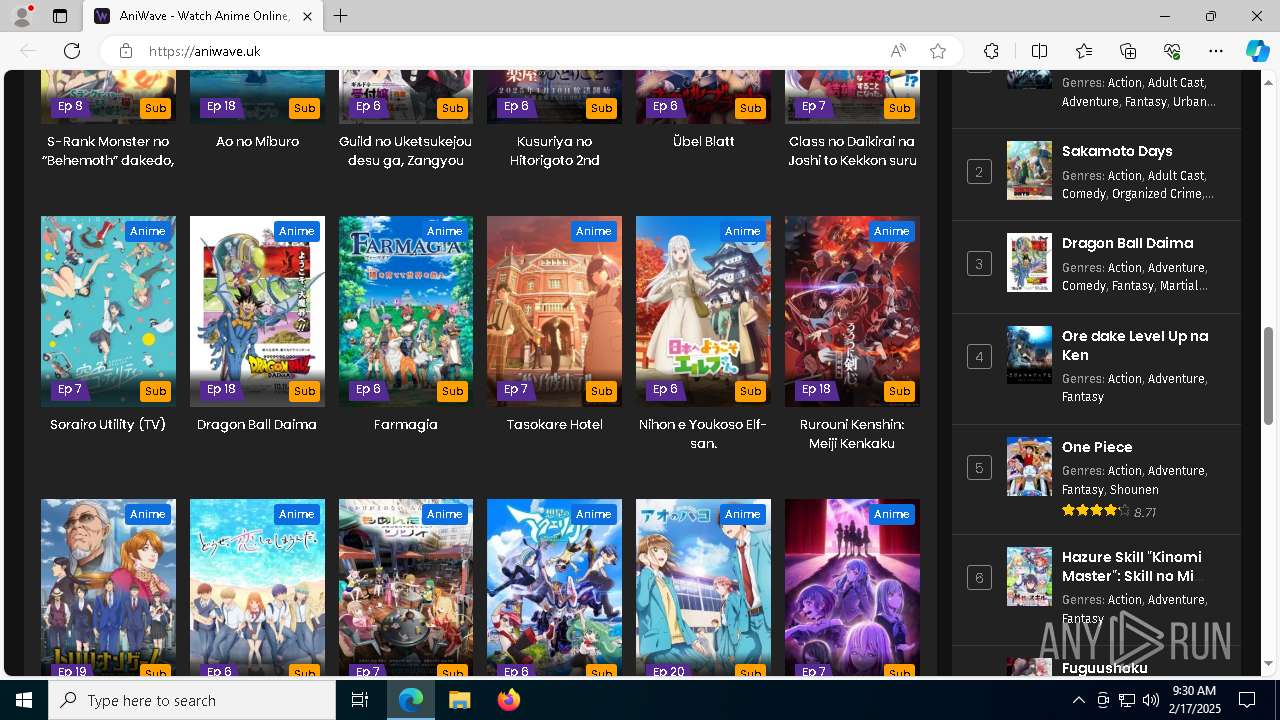Click the One Piece star rating

tap(1096, 511)
